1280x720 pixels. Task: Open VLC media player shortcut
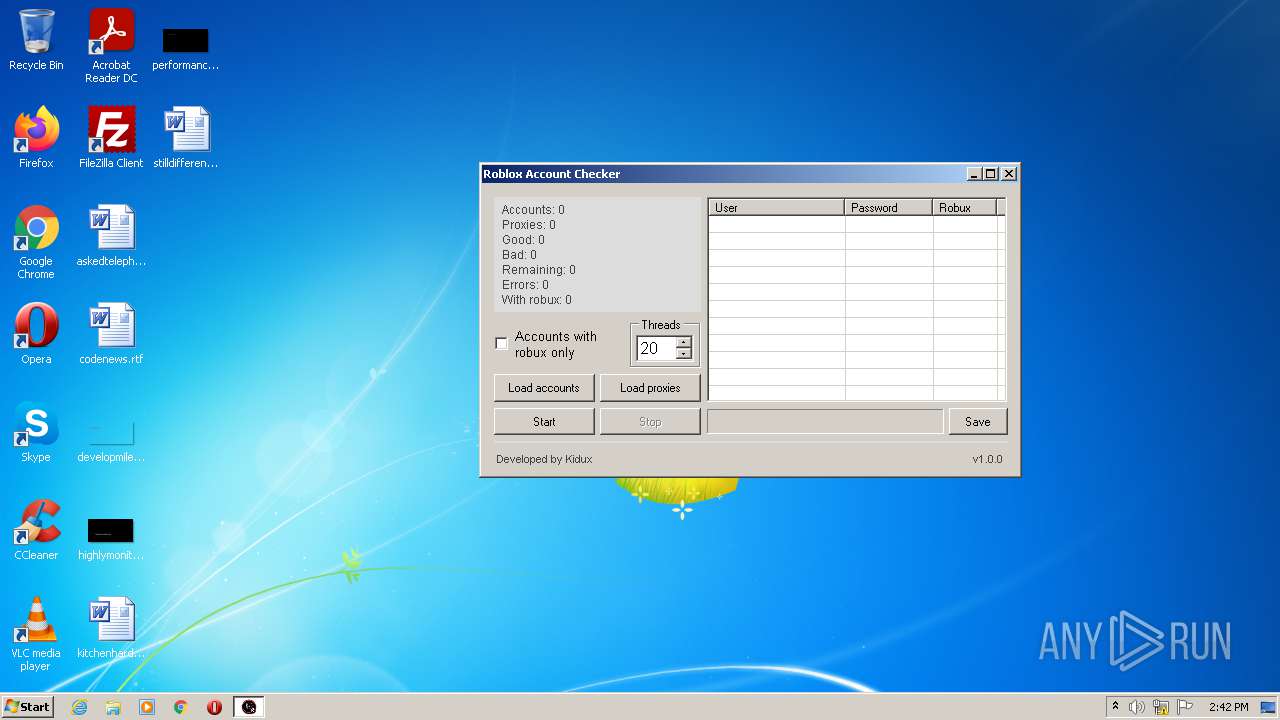tap(36, 634)
